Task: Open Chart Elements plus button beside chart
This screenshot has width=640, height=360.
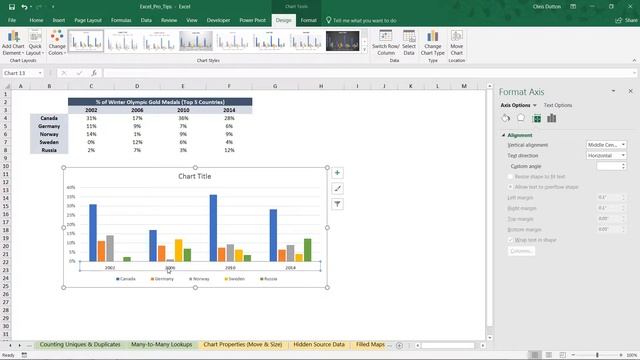Action: point(337,173)
